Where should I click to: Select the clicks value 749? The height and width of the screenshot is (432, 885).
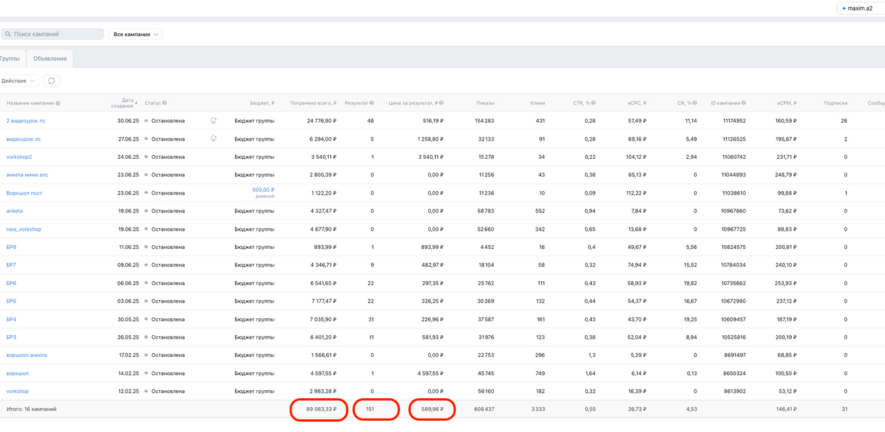point(540,373)
